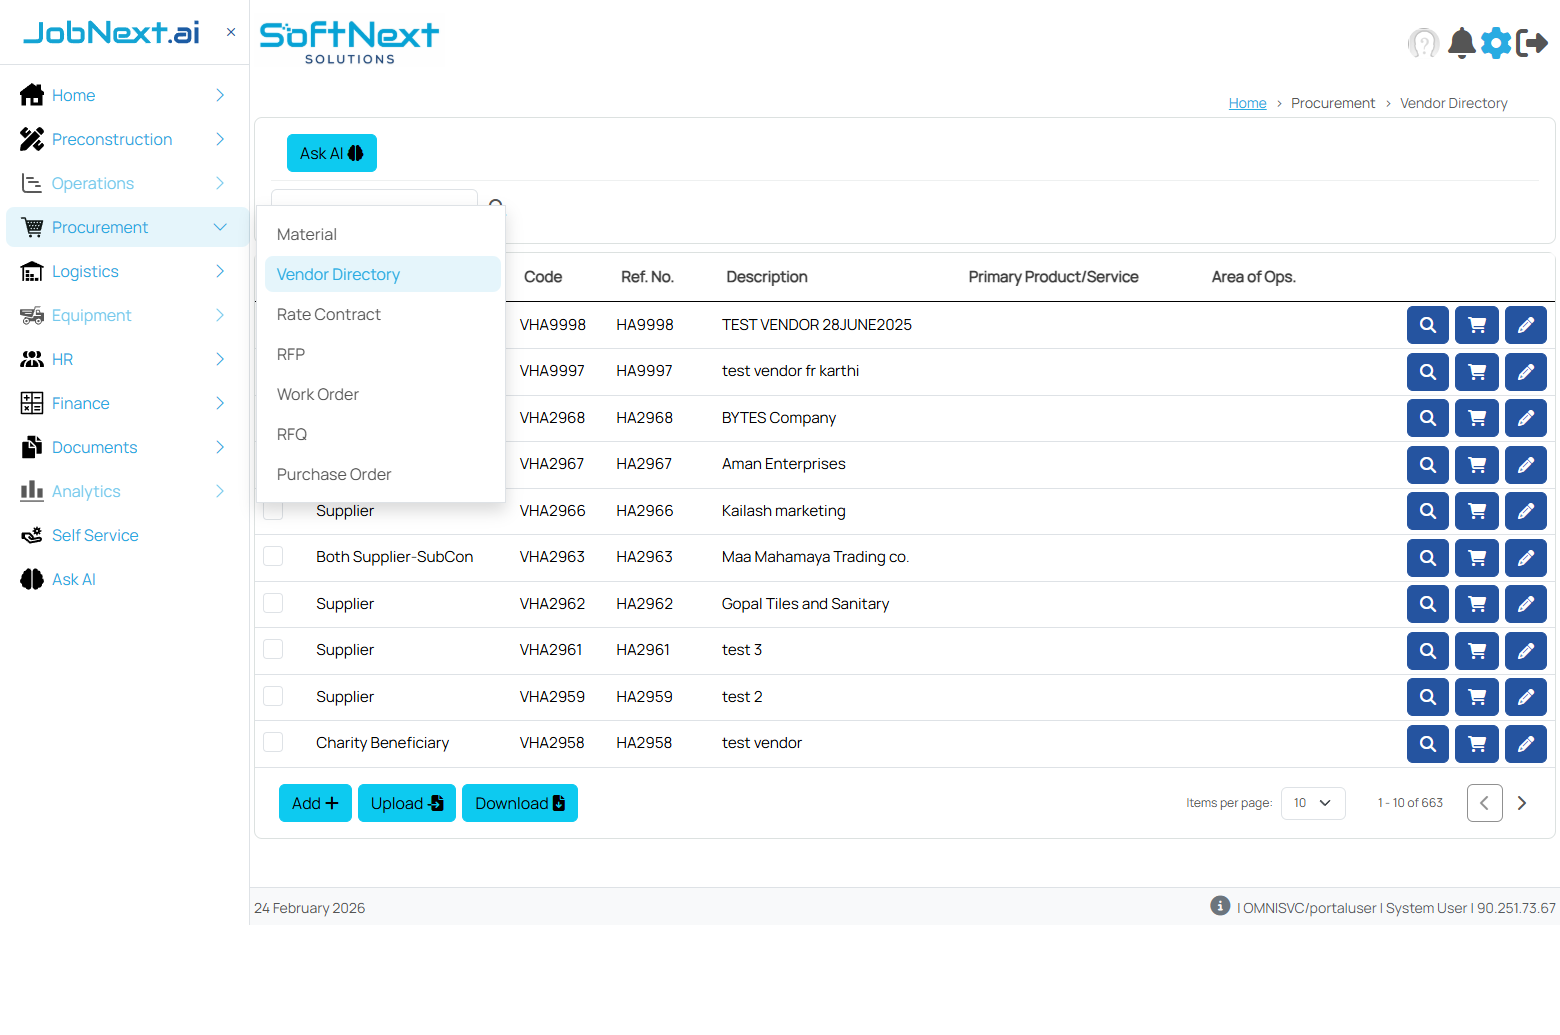Open the Items per page dropdown
Image resolution: width=1560 pixels, height=1035 pixels.
click(x=1313, y=802)
